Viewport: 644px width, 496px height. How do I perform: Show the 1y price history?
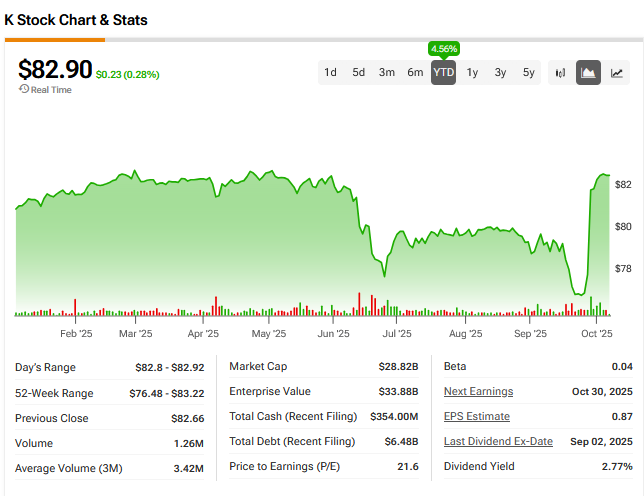coord(472,72)
